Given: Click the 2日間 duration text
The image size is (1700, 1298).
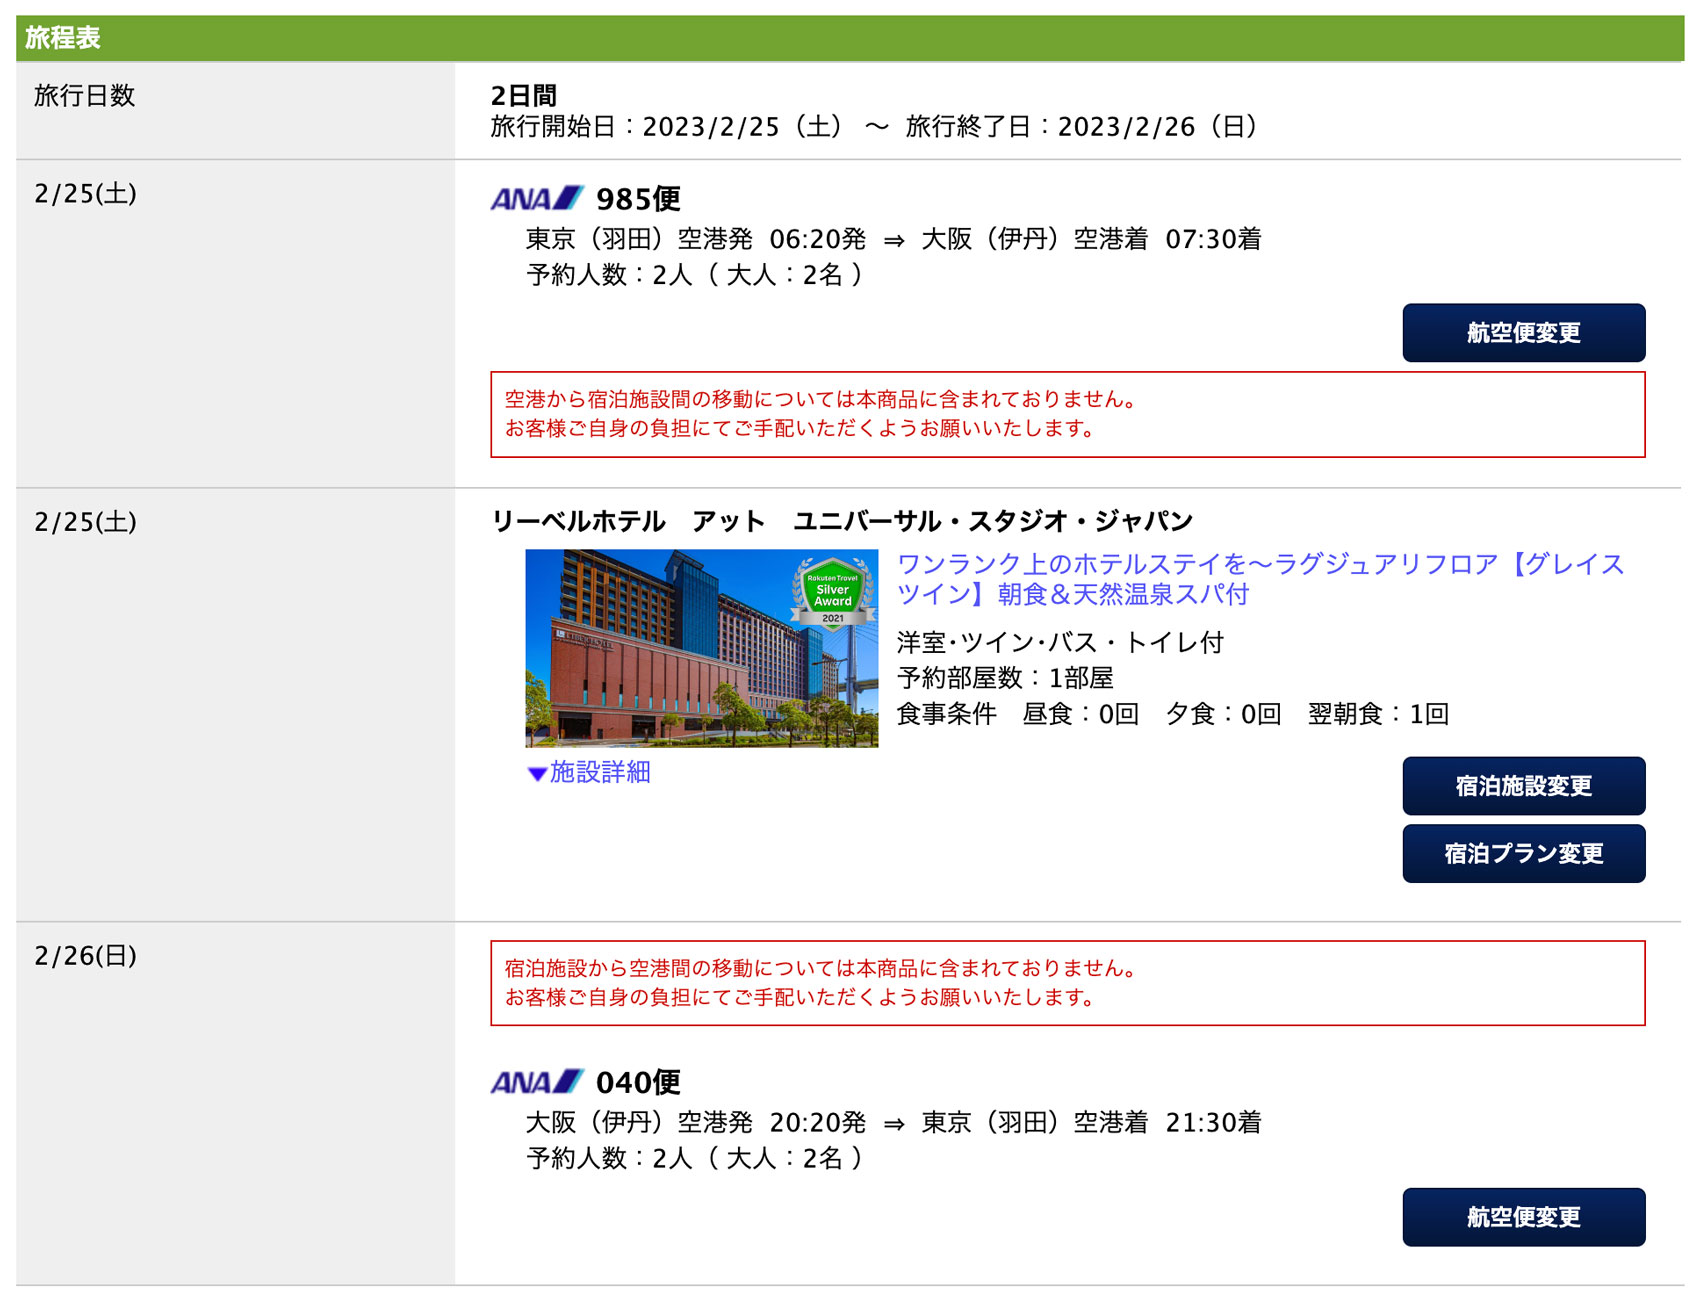Looking at the screenshot, I should click(523, 95).
